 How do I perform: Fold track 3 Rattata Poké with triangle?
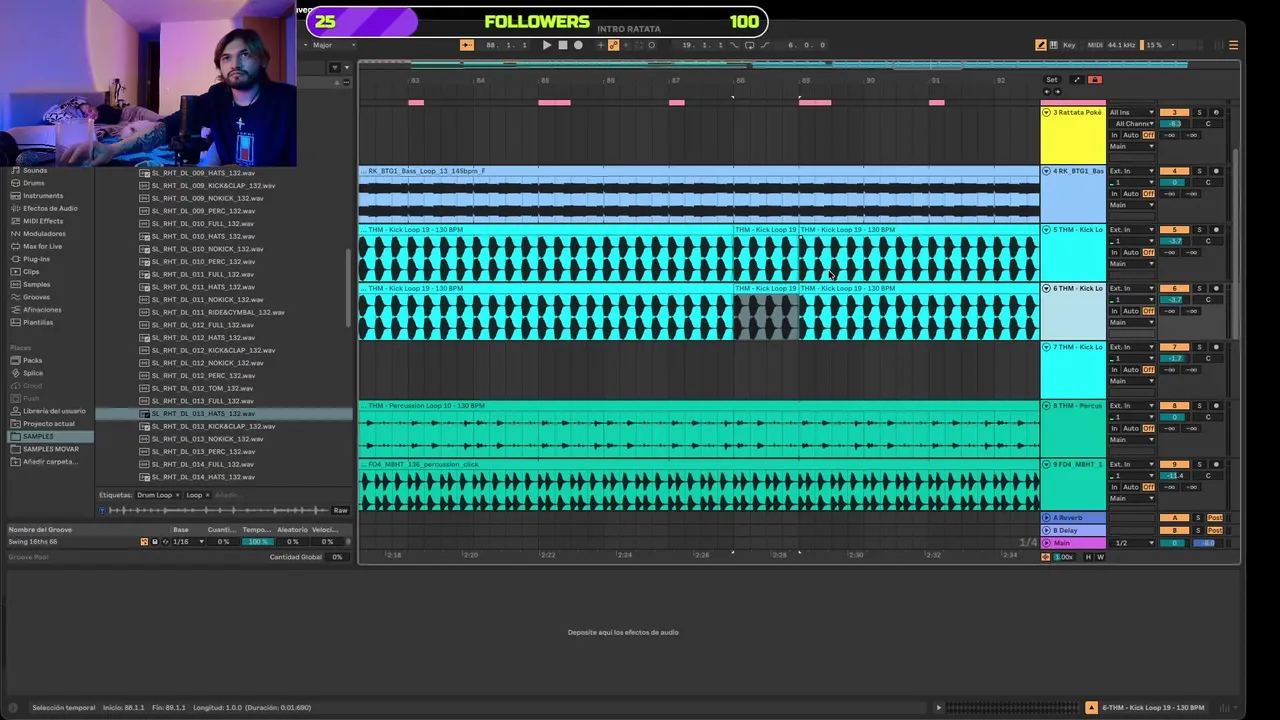1047,112
